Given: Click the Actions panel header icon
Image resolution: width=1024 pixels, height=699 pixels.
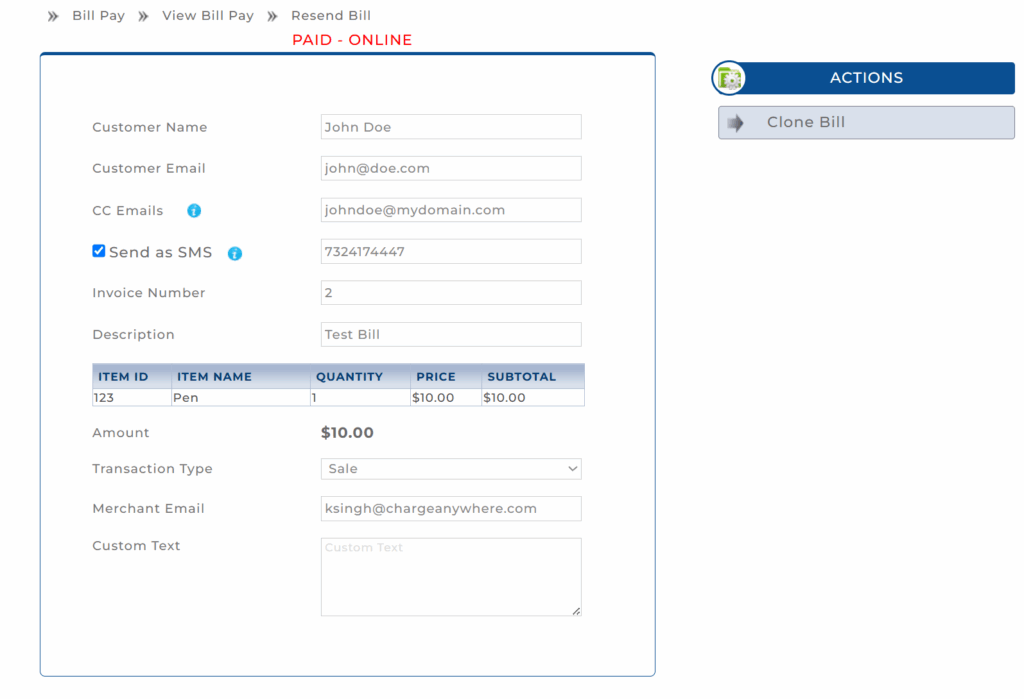Looking at the screenshot, I should 729,78.
